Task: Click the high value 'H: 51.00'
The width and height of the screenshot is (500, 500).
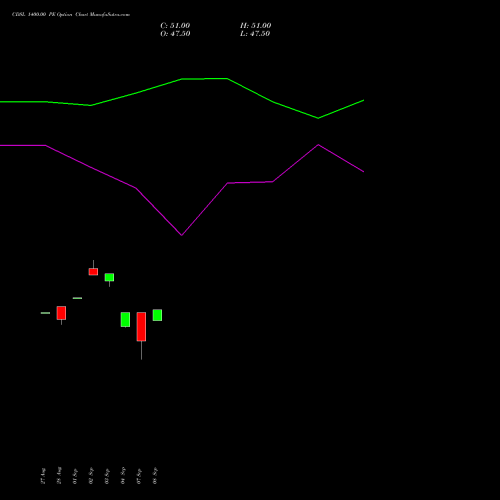Action: (255, 26)
